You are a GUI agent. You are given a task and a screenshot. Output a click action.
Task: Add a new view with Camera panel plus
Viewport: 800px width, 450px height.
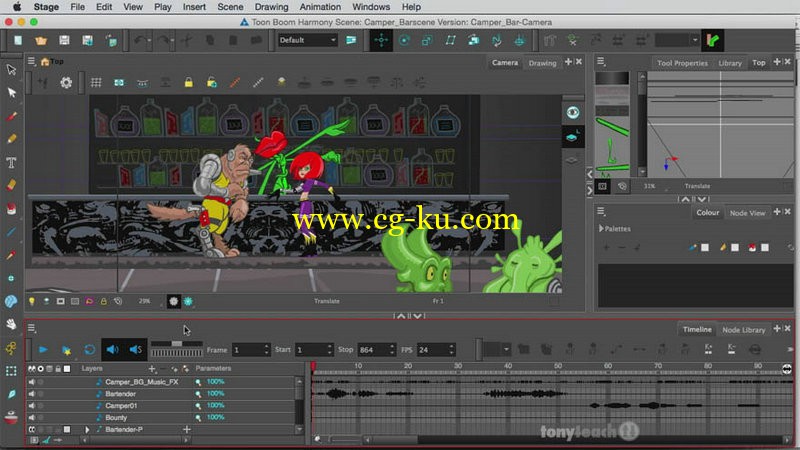(568, 62)
